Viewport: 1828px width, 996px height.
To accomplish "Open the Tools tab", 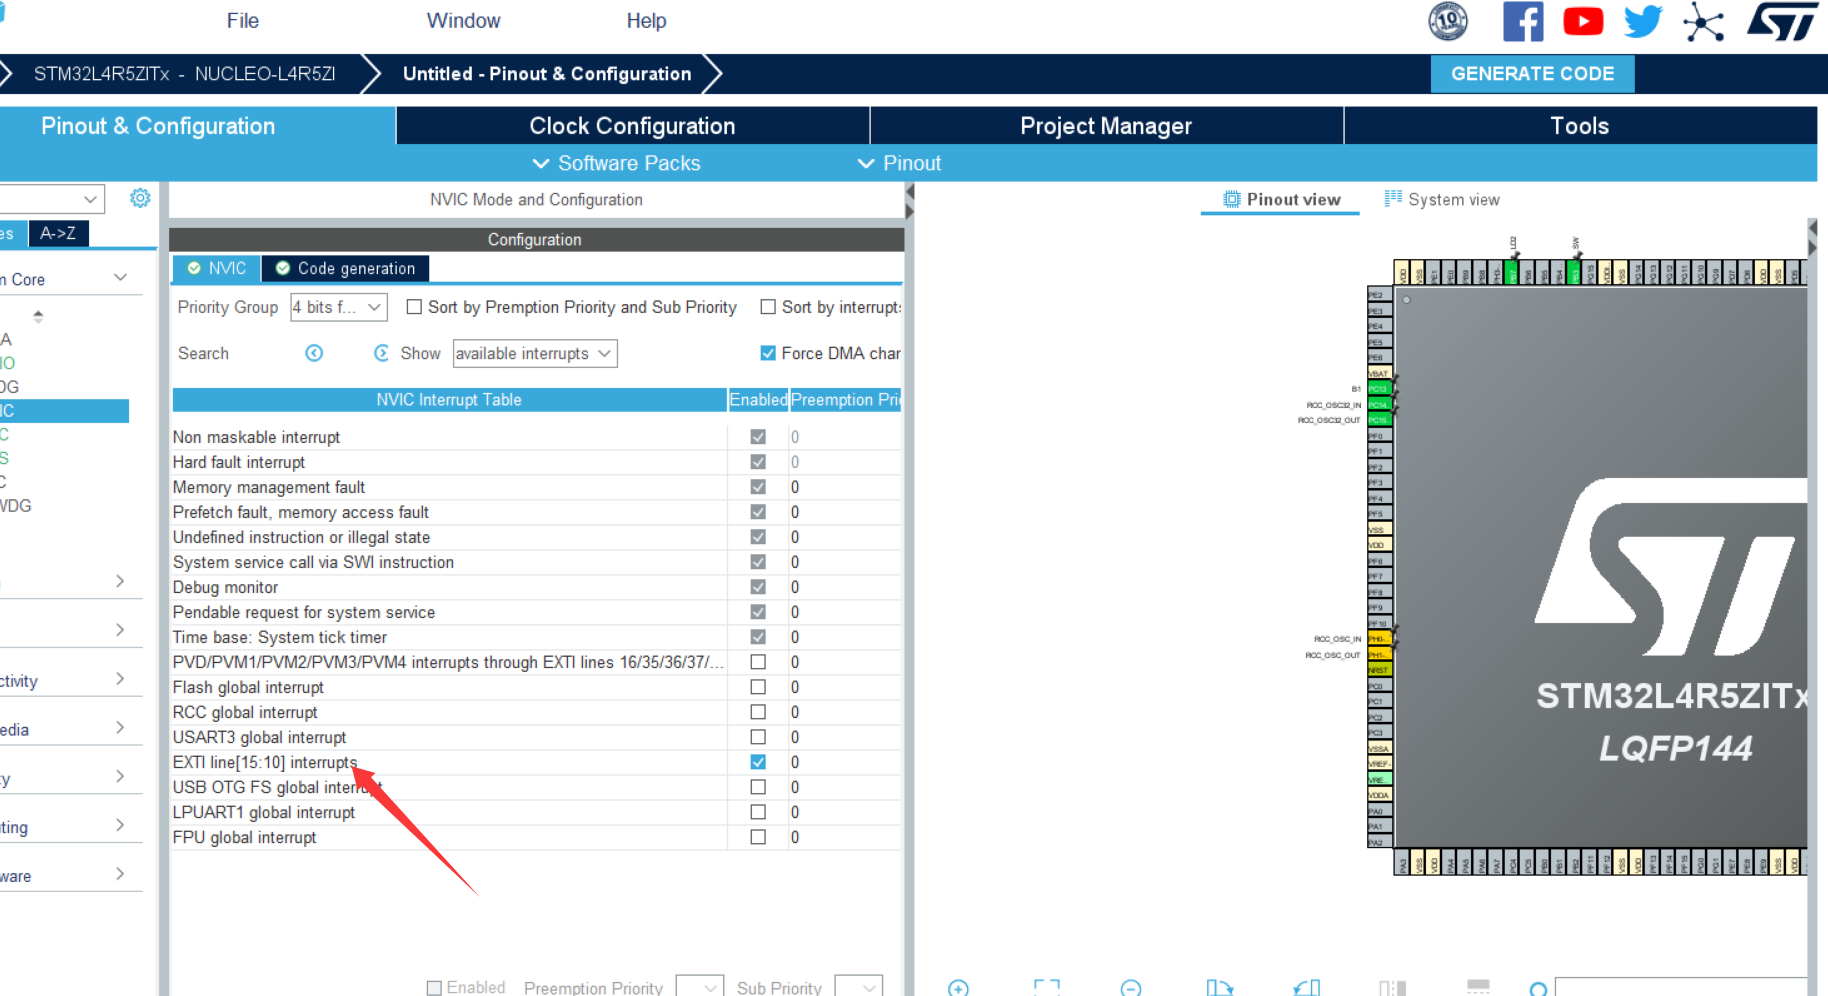I will click(x=1580, y=126).
